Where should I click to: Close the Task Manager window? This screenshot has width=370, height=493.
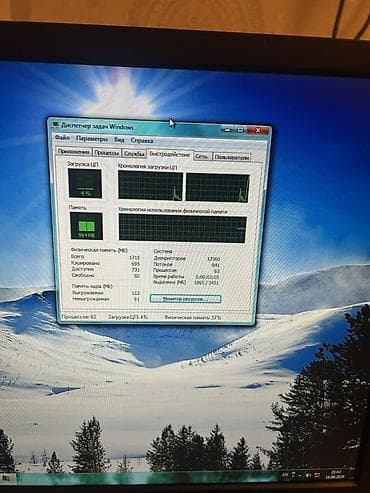(x=257, y=130)
